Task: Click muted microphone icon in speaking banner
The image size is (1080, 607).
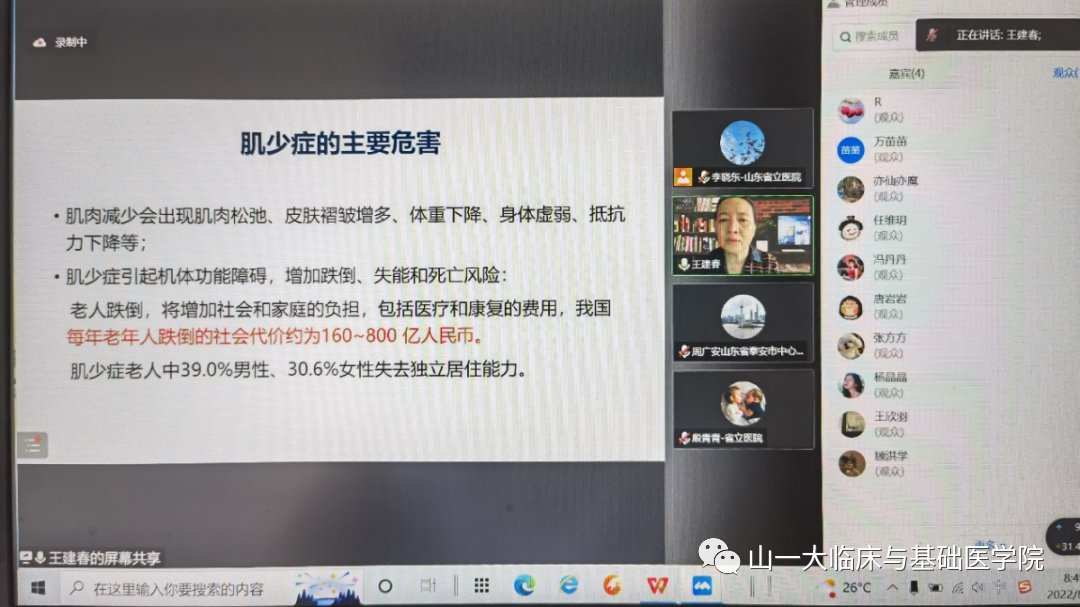Action: (932, 35)
